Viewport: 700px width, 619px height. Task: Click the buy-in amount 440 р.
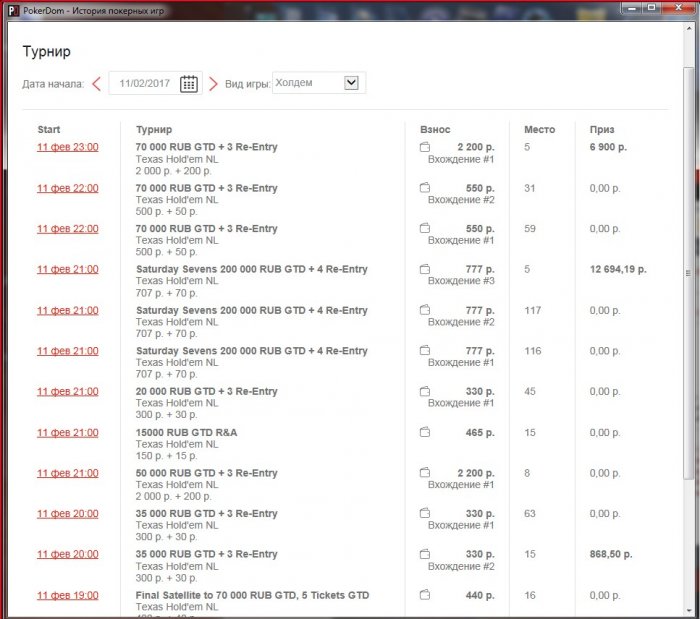480,595
